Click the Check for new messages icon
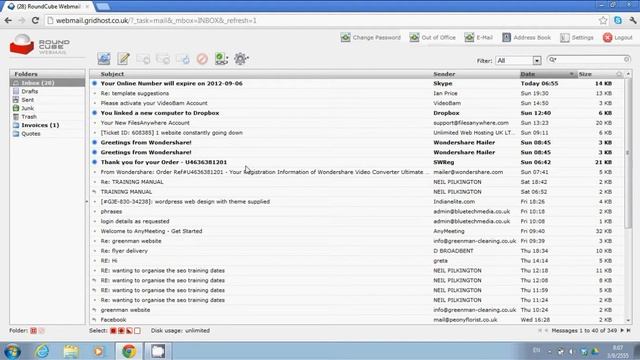The image size is (640, 360). pos(104,59)
